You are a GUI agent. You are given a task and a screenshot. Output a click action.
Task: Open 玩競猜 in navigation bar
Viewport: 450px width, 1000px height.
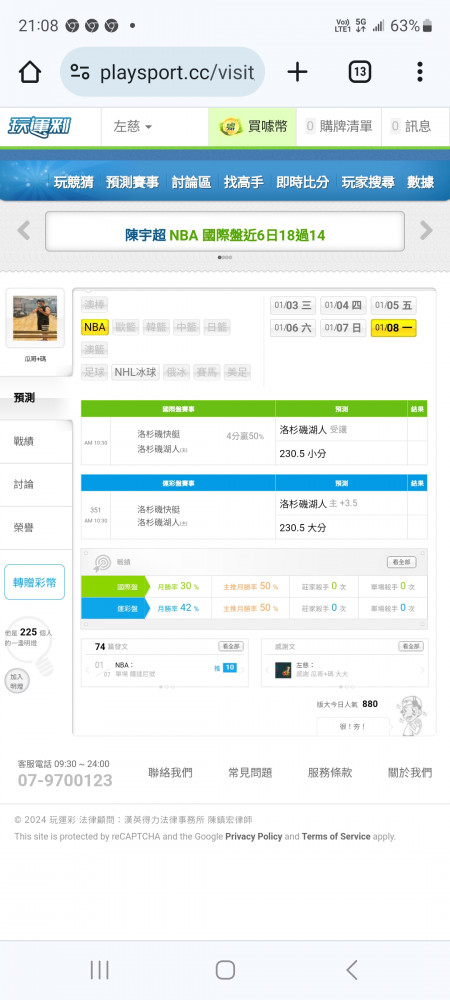[73, 182]
